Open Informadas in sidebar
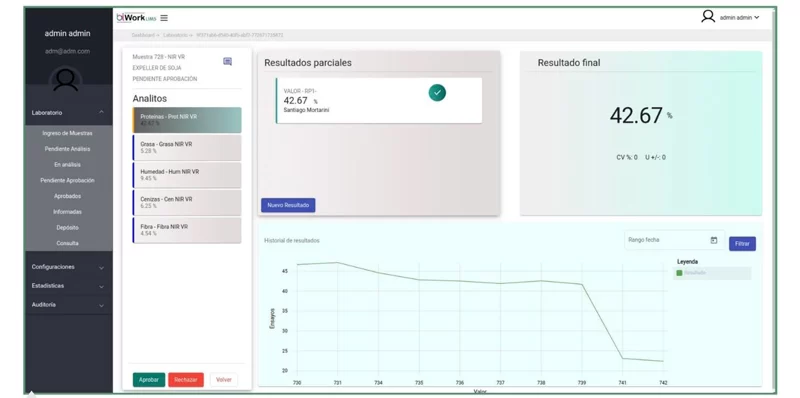Screen dimensions: 800x398 coord(67,212)
